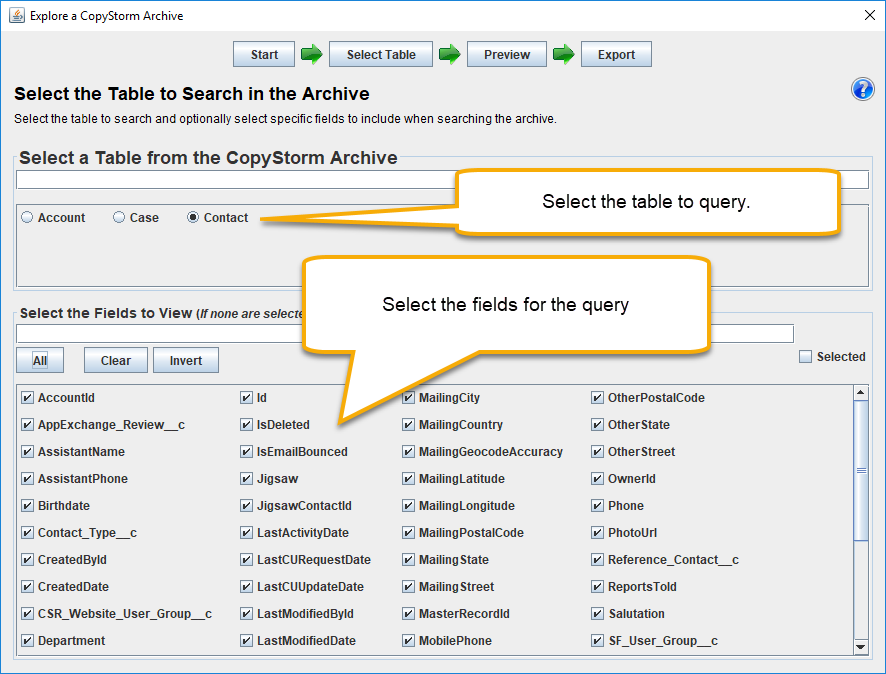This screenshot has width=886, height=674.
Task: Go to the Select Table step
Action: pyautogui.click(x=381, y=54)
